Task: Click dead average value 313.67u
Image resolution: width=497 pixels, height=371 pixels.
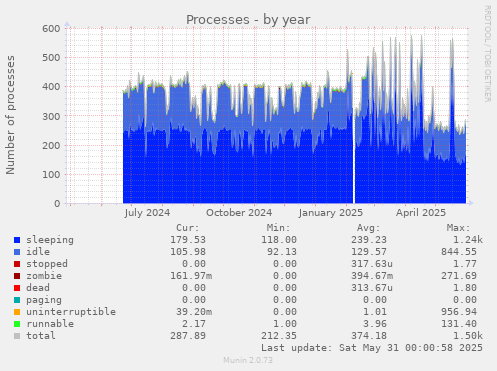Action: [372, 288]
